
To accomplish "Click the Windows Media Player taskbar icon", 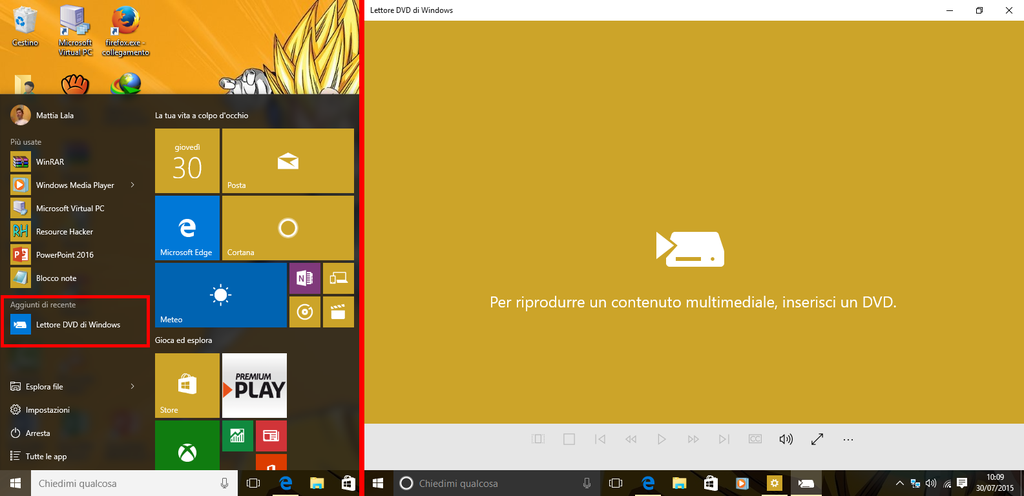I will (742, 484).
